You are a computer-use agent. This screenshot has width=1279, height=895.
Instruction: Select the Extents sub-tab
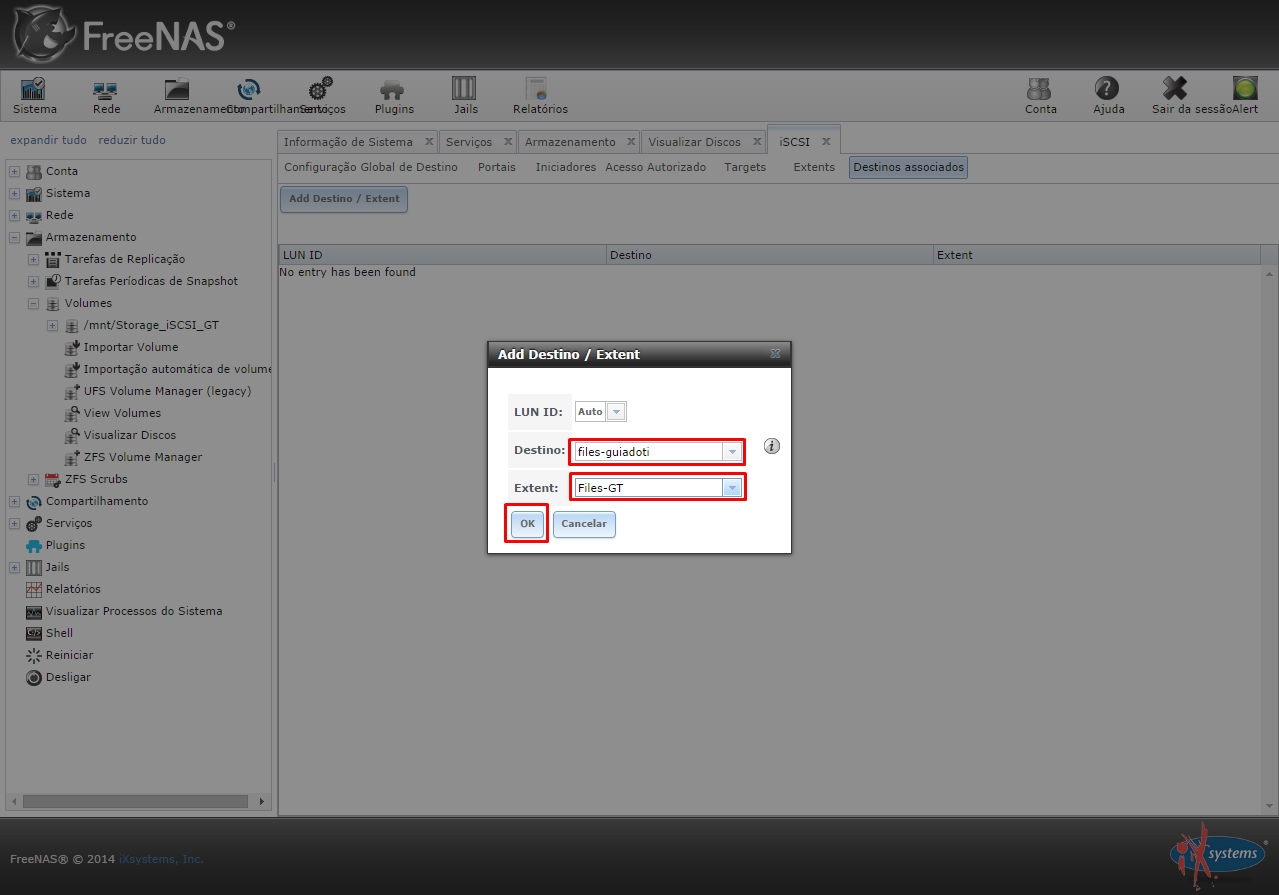click(x=813, y=167)
